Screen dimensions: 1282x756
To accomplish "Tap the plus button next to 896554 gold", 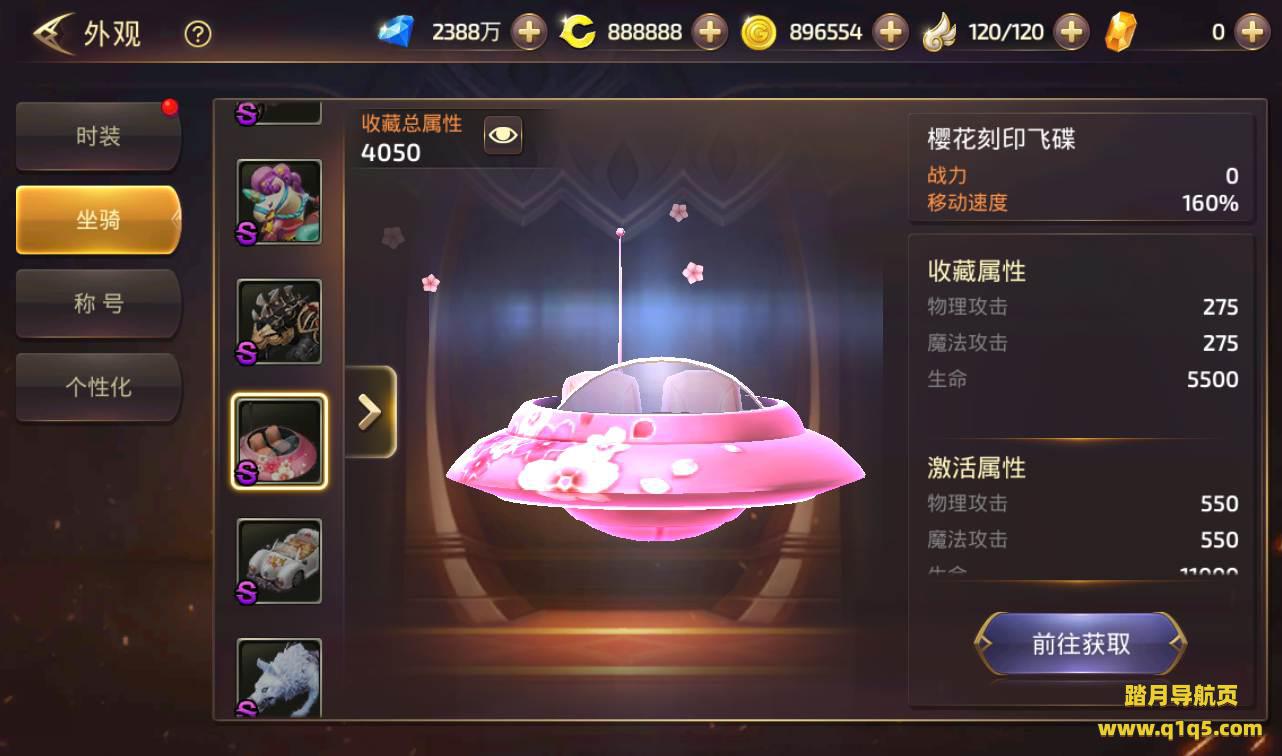I will click(x=890, y=32).
